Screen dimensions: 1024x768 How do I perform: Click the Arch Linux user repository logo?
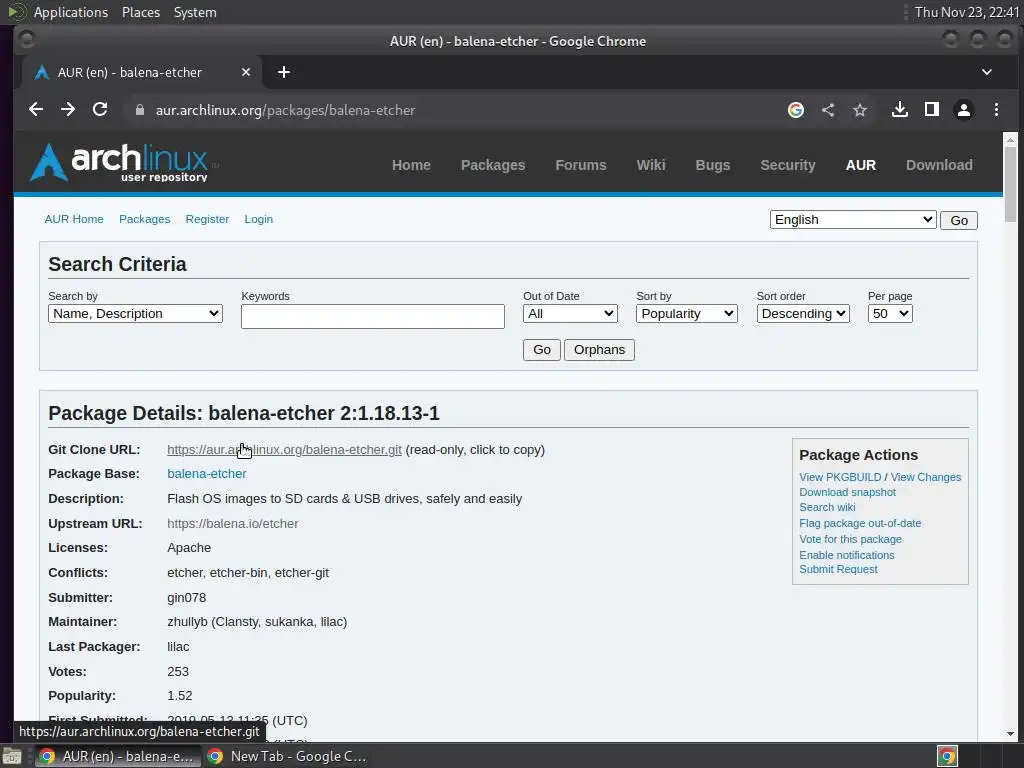(120, 162)
